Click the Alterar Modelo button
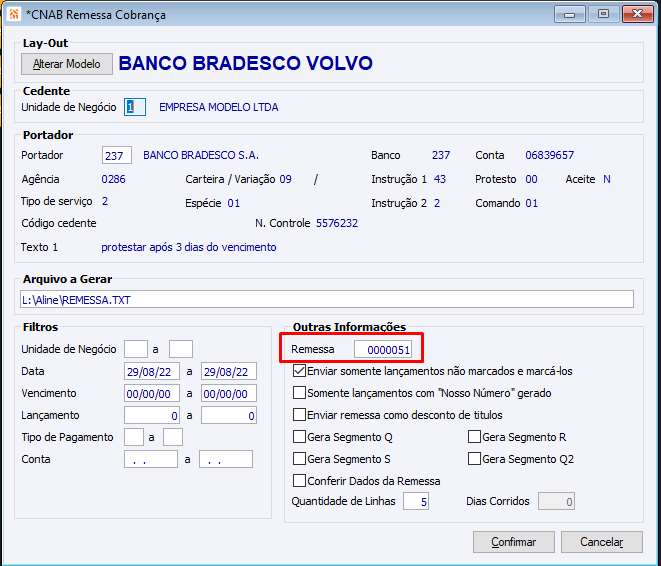Screen dimensions: 661x566 pyautogui.click(x=67, y=64)
